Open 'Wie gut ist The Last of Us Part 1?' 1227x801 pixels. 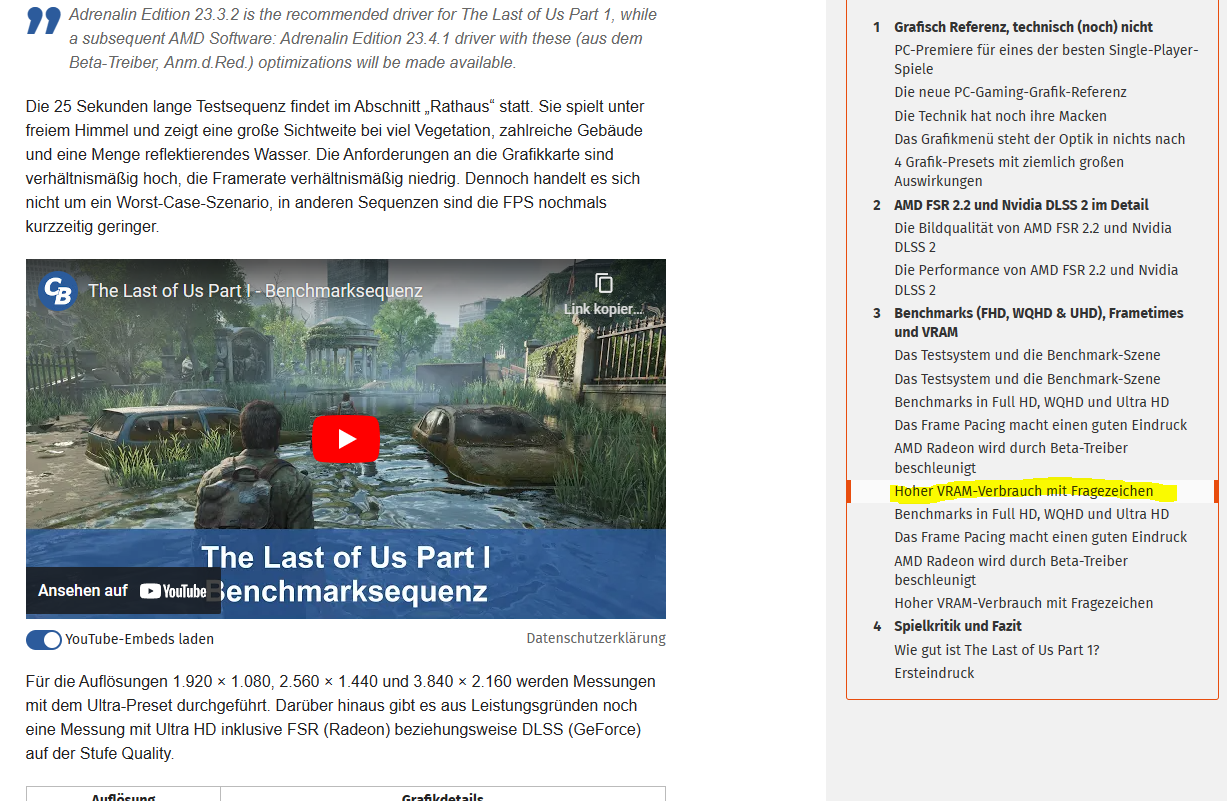(997, 650)
